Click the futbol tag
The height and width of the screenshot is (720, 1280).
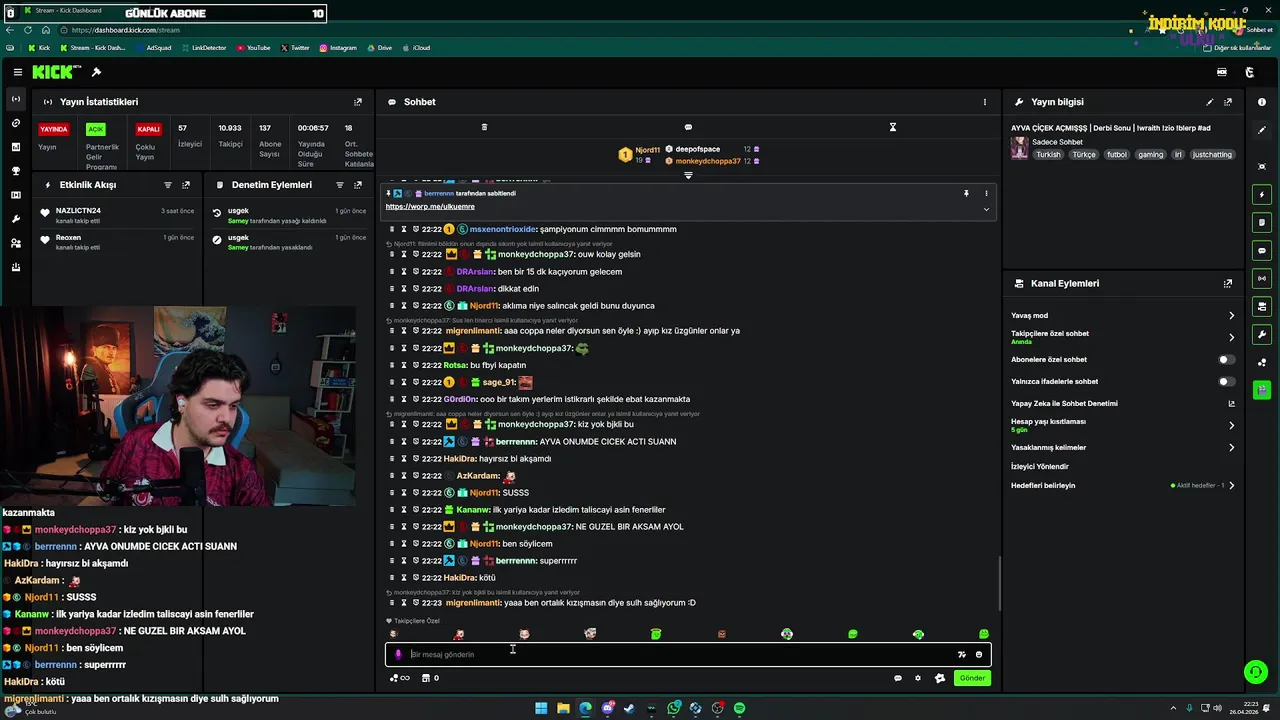1117,155
